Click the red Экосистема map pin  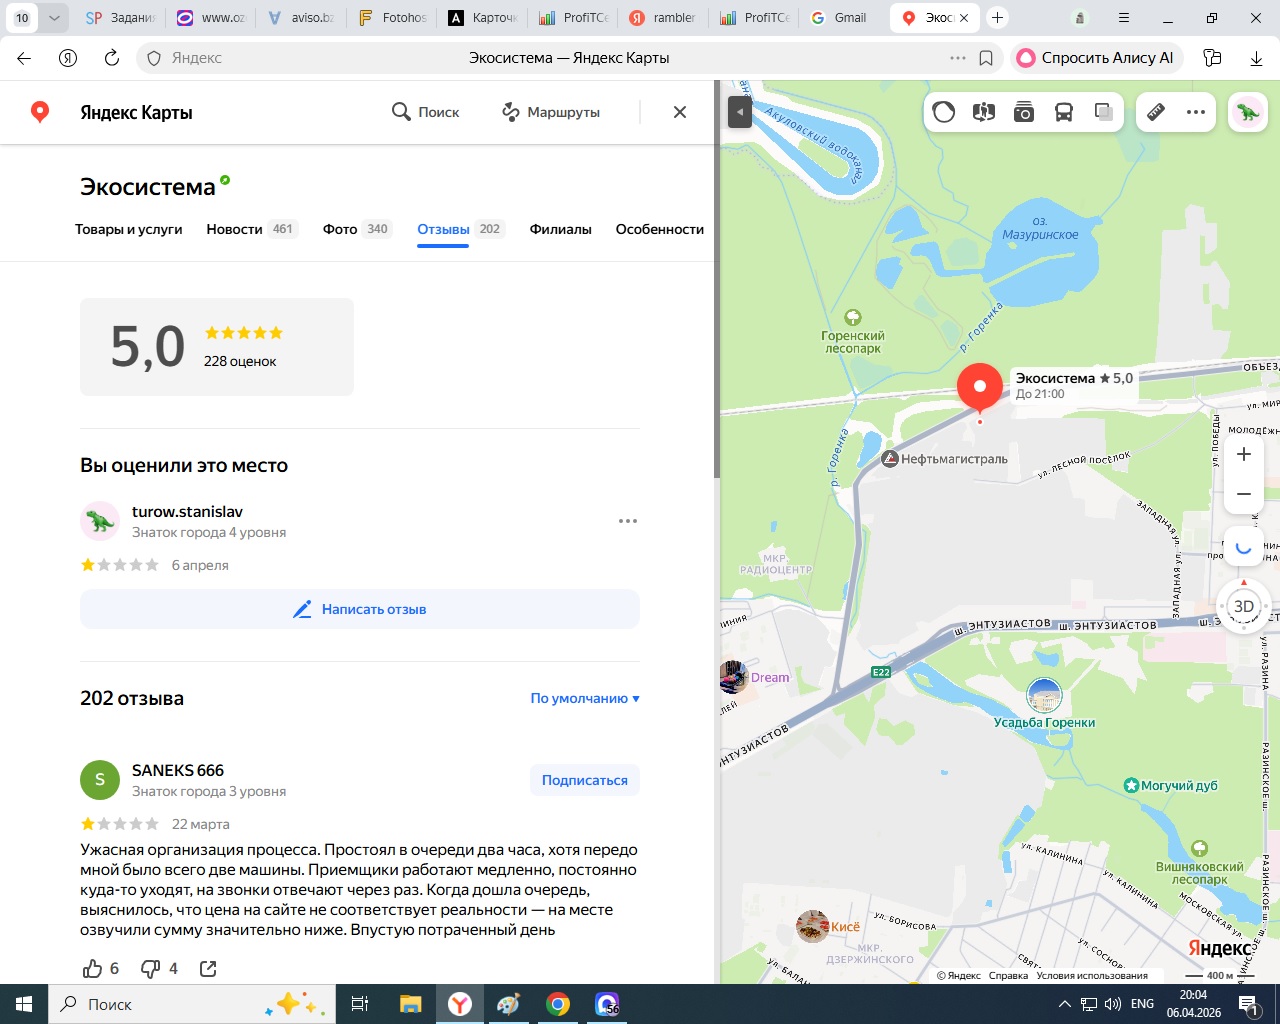pyautogui.click(x=980, y=388)
